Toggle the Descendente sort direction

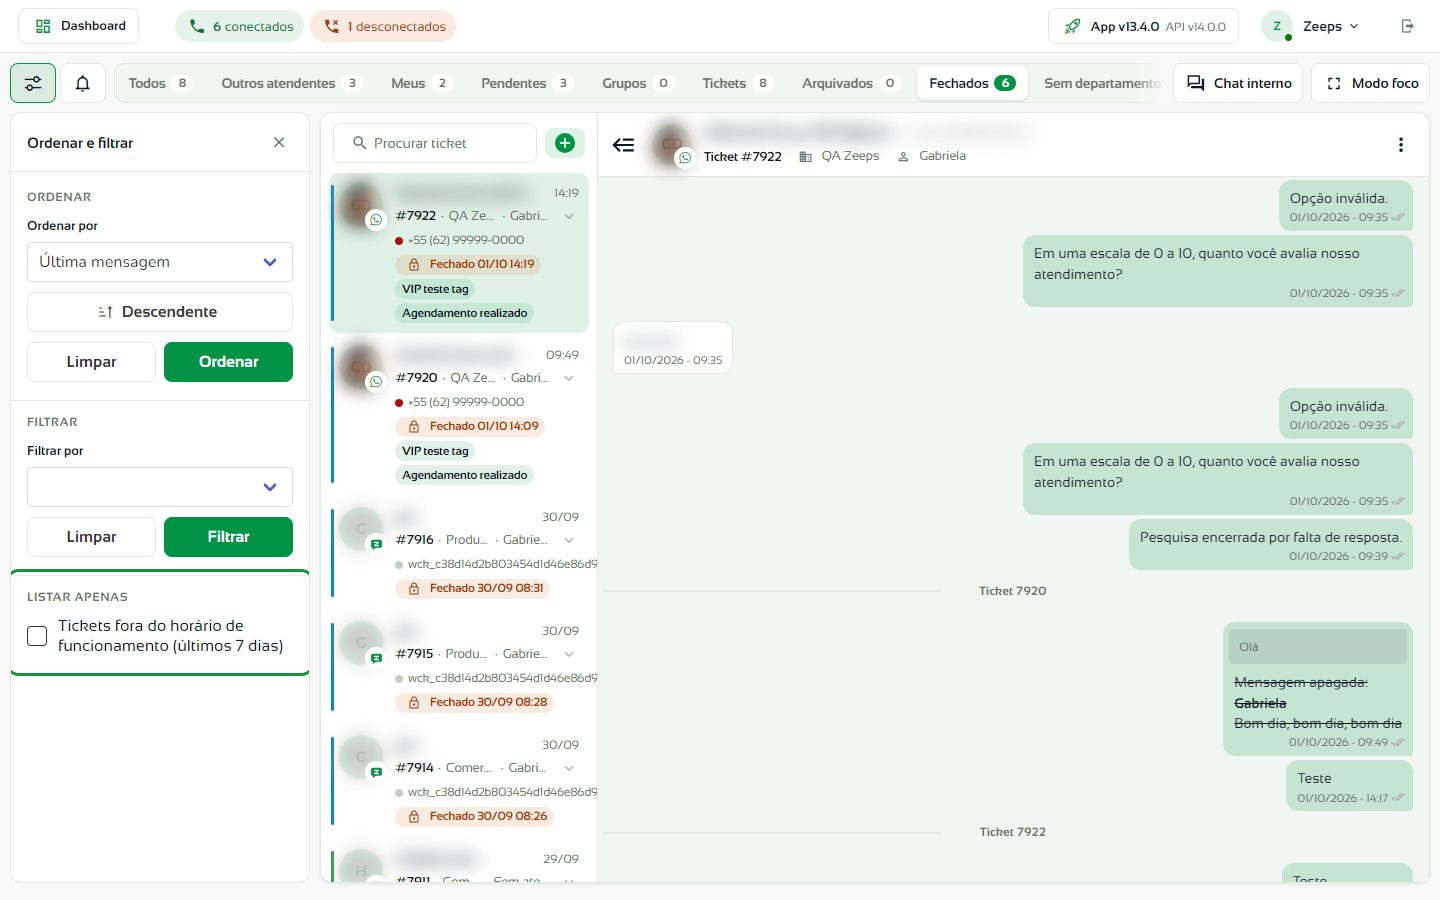(160, 312)
